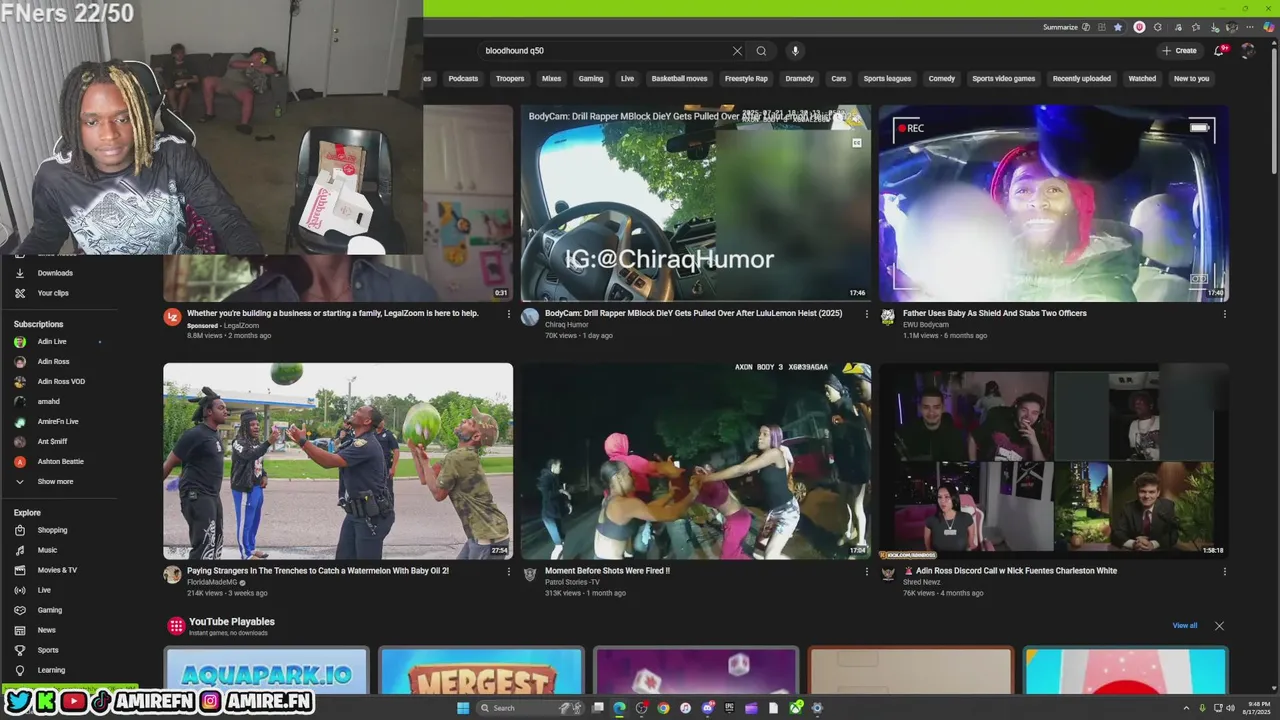Open the YouTube account avatar menu

(x=1247, y=50)
